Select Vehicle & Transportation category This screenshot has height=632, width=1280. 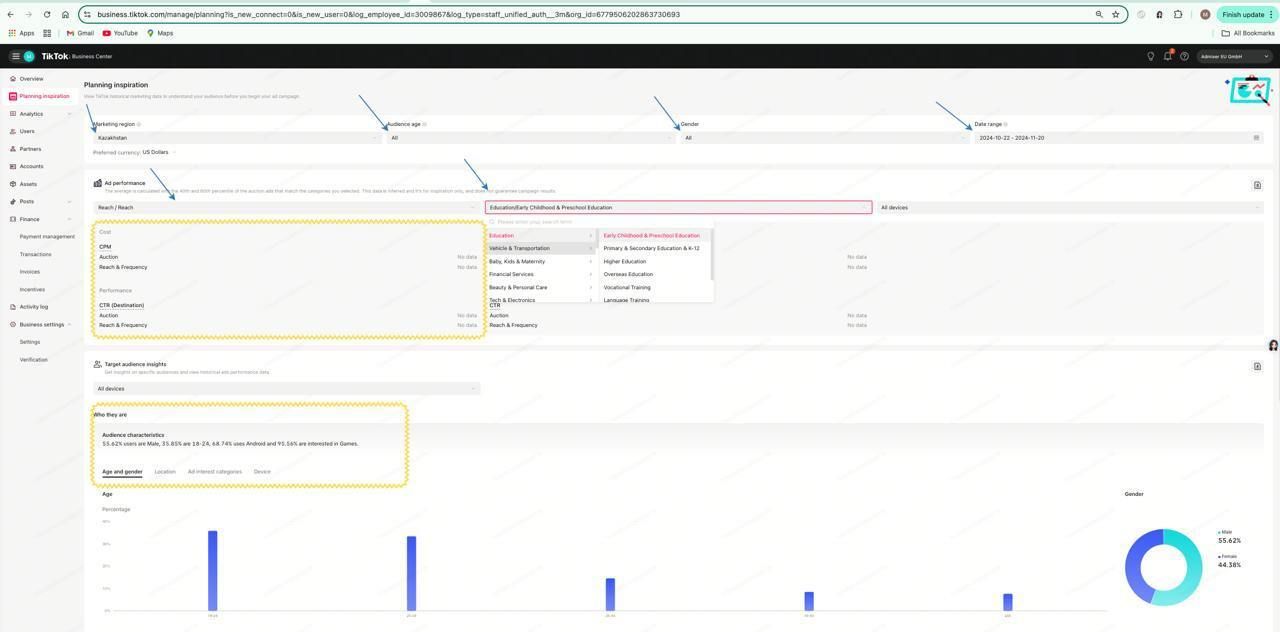click(541, 248)
